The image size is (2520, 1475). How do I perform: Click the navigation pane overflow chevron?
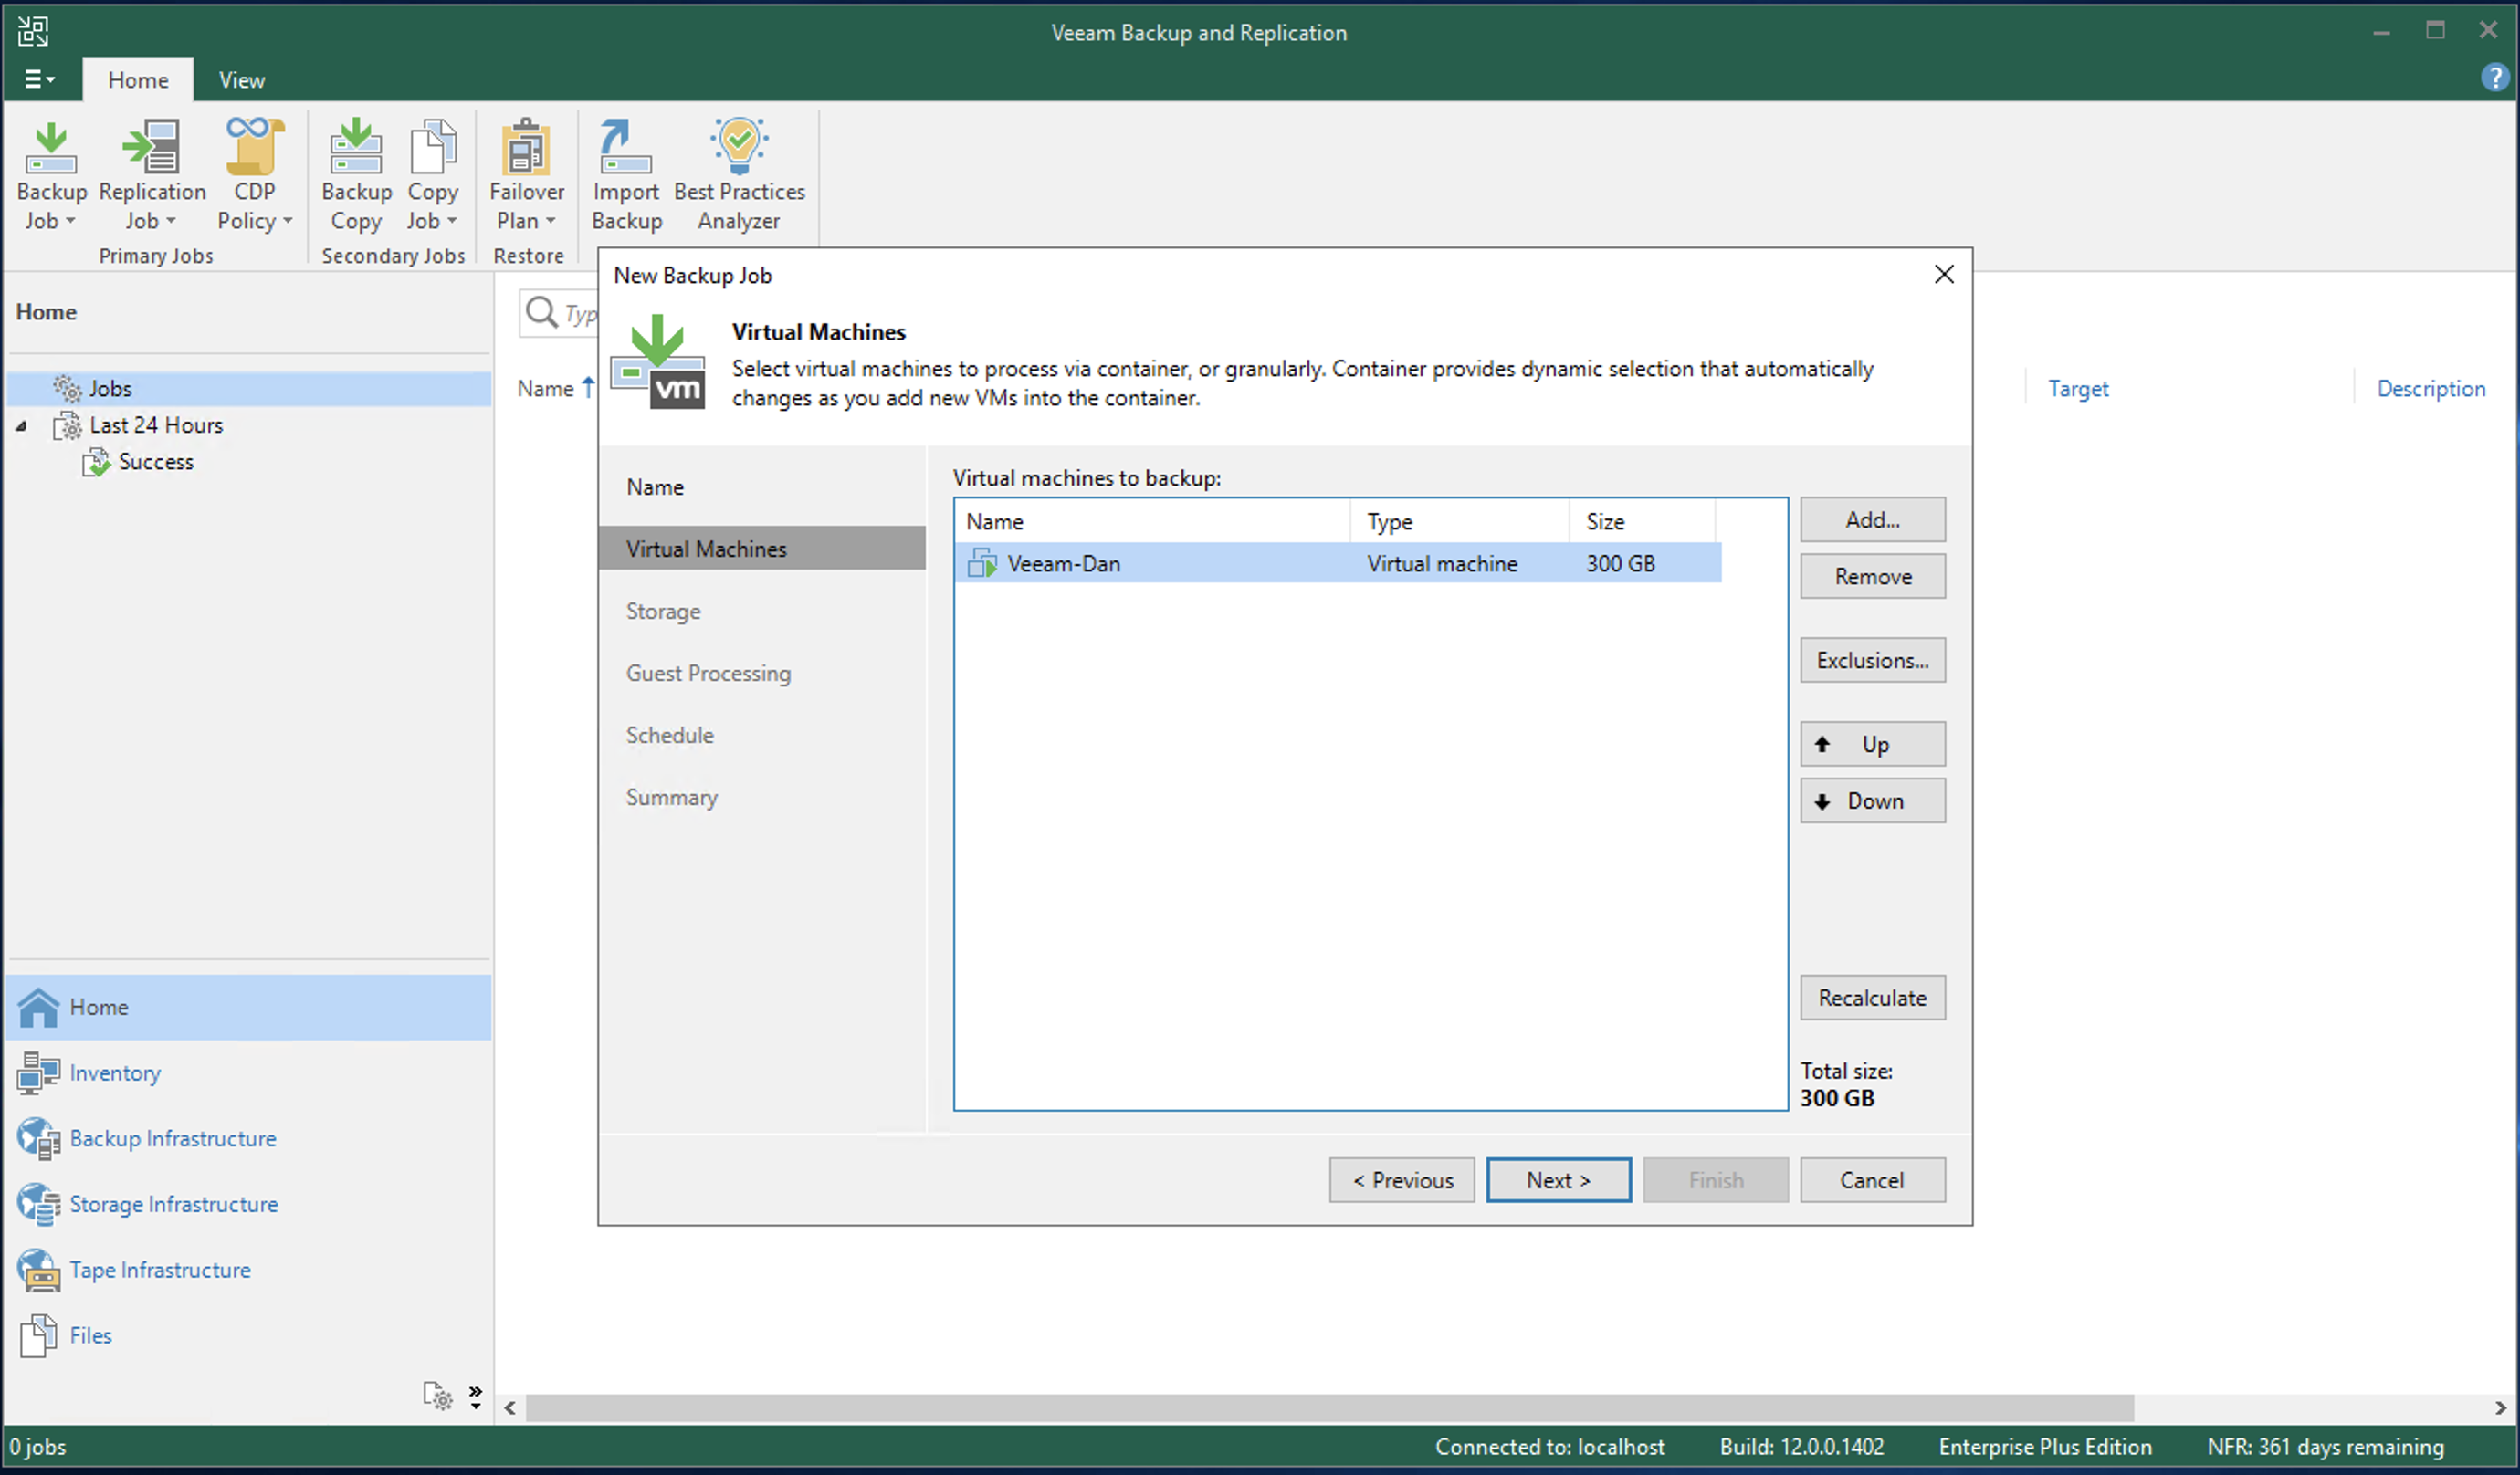pyautogui.click(x=476, y=1396)
